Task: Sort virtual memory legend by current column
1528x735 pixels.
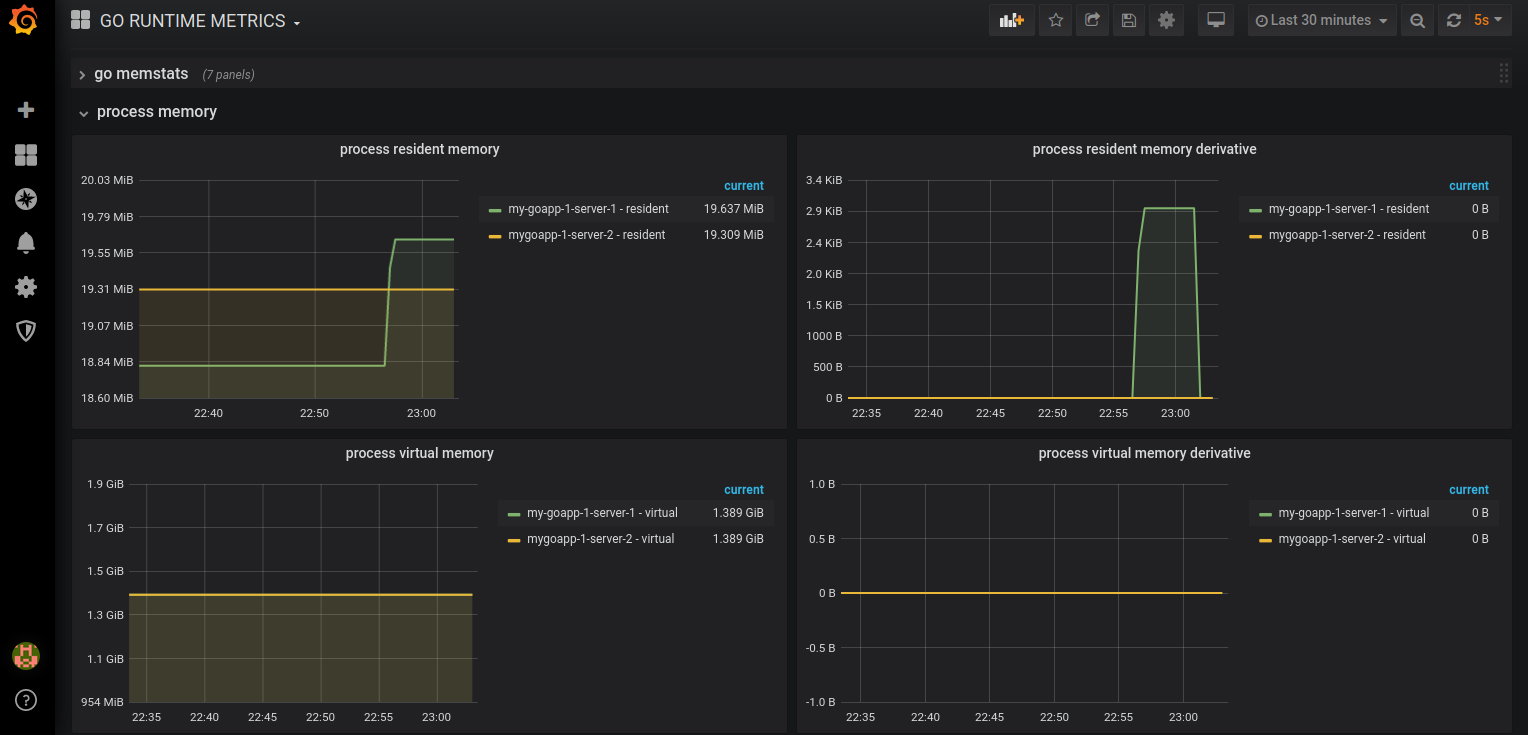Action: pyautogui.click(x=743, y=490)
